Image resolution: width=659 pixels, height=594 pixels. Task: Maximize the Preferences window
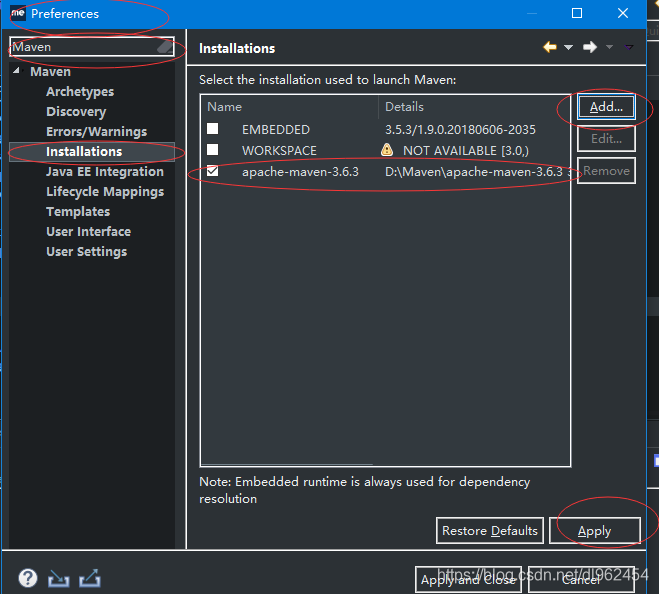tap(577, 13)
